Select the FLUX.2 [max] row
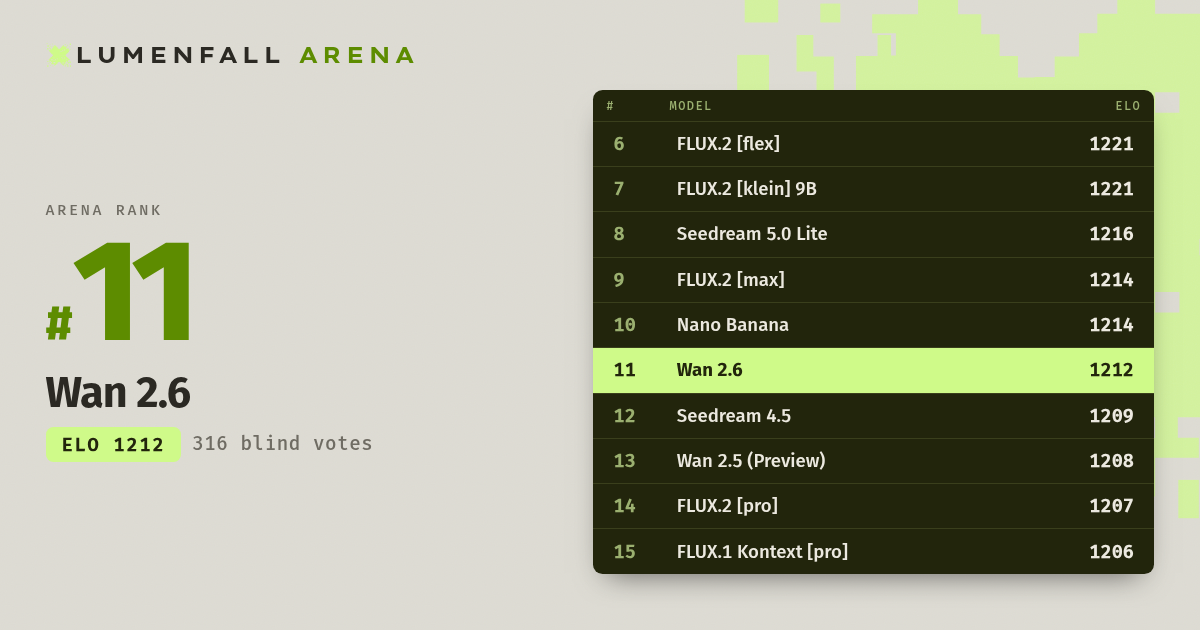Screen dimensions: 1200x630 click(x=873, y=280)
